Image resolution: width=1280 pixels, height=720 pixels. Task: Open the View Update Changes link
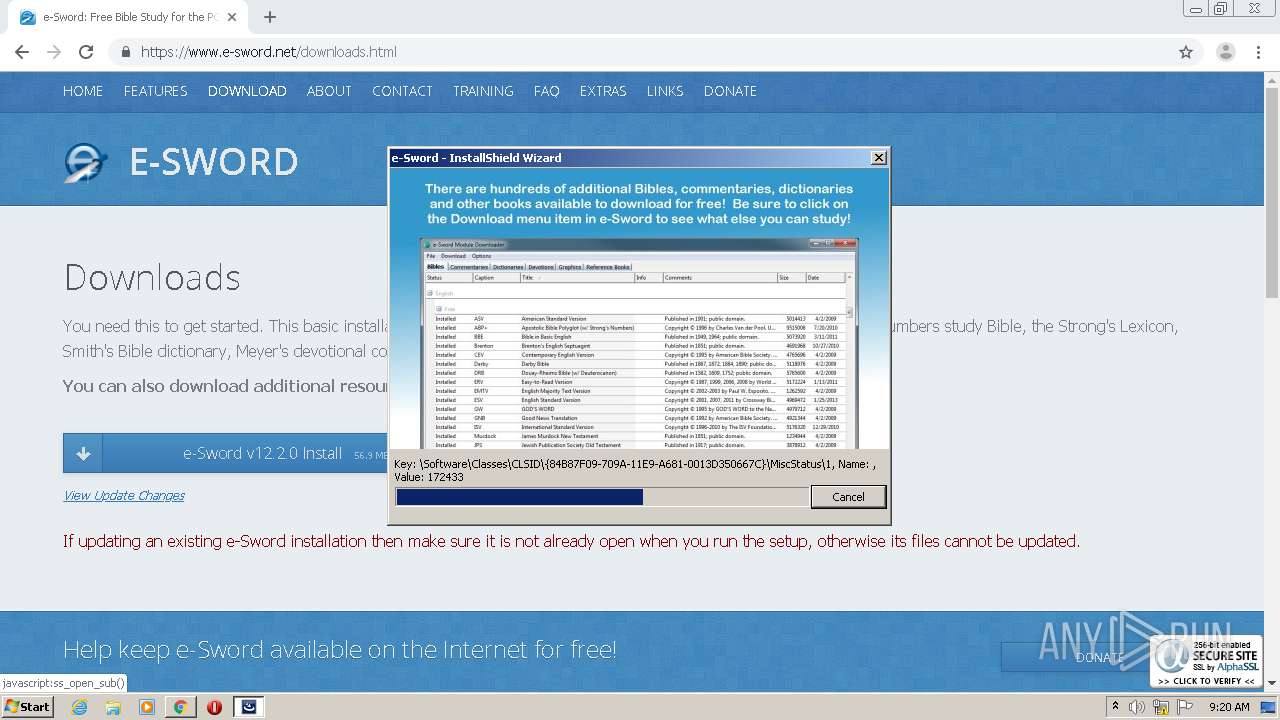pyautogui.click(x=124, y=495)
